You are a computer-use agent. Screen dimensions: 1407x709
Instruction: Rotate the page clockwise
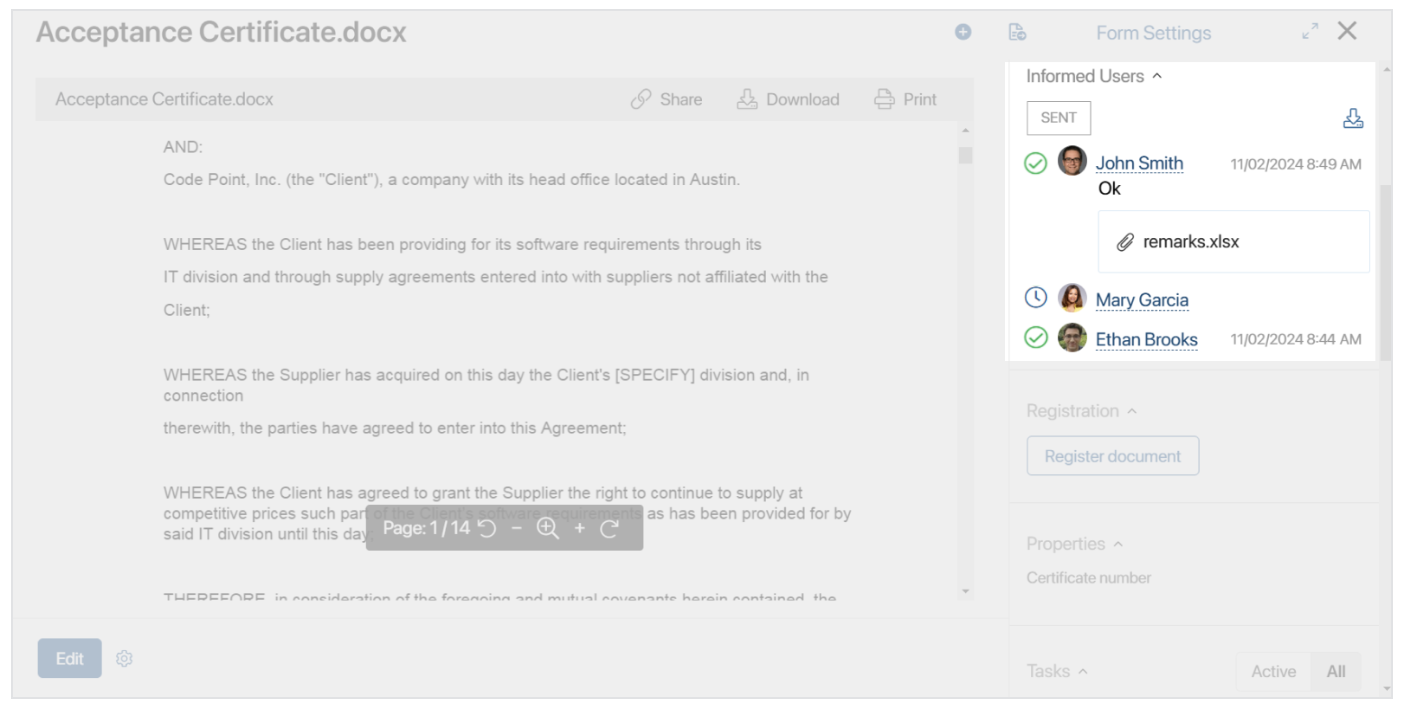(610, 528)
